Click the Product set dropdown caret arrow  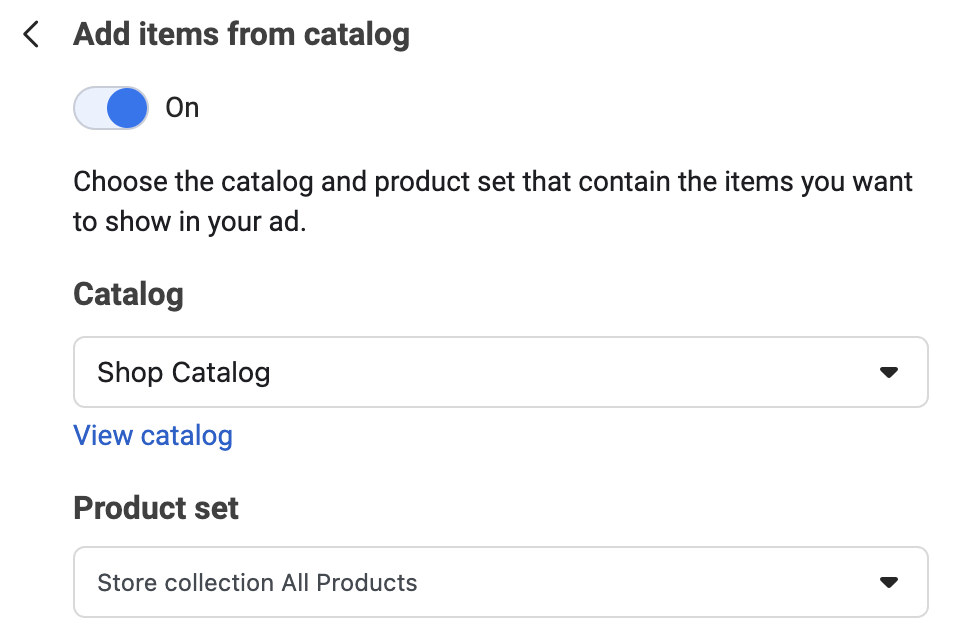pos(887,582)
